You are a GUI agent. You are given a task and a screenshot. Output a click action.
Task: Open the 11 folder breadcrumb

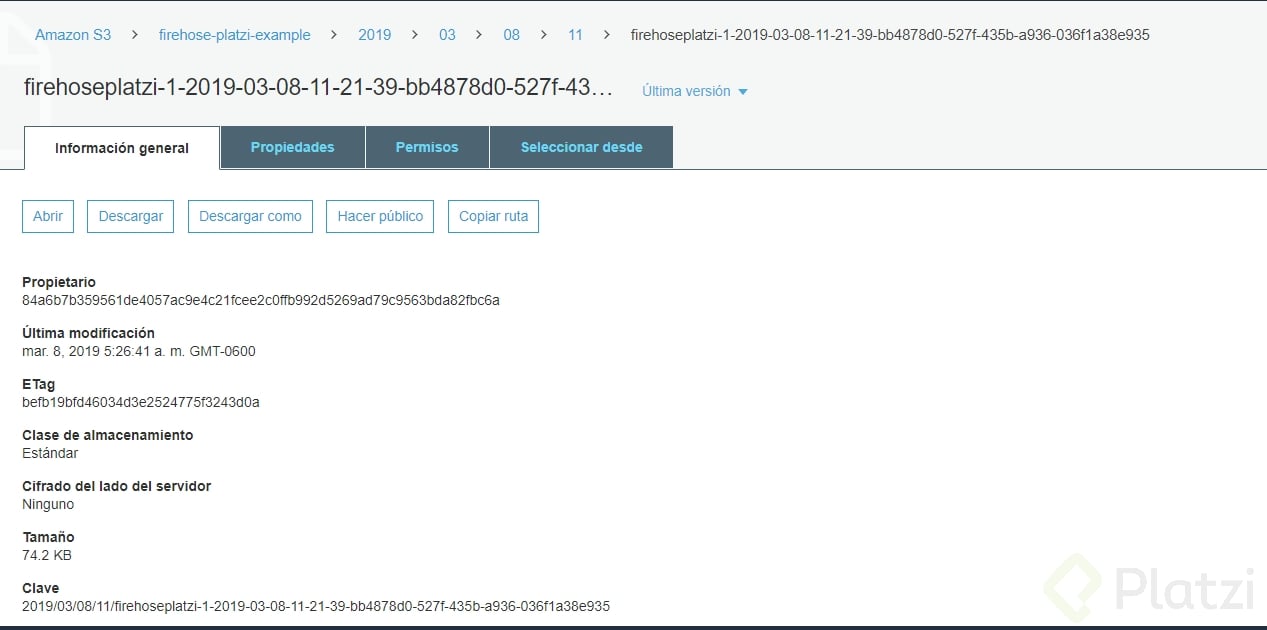[575, 35]
